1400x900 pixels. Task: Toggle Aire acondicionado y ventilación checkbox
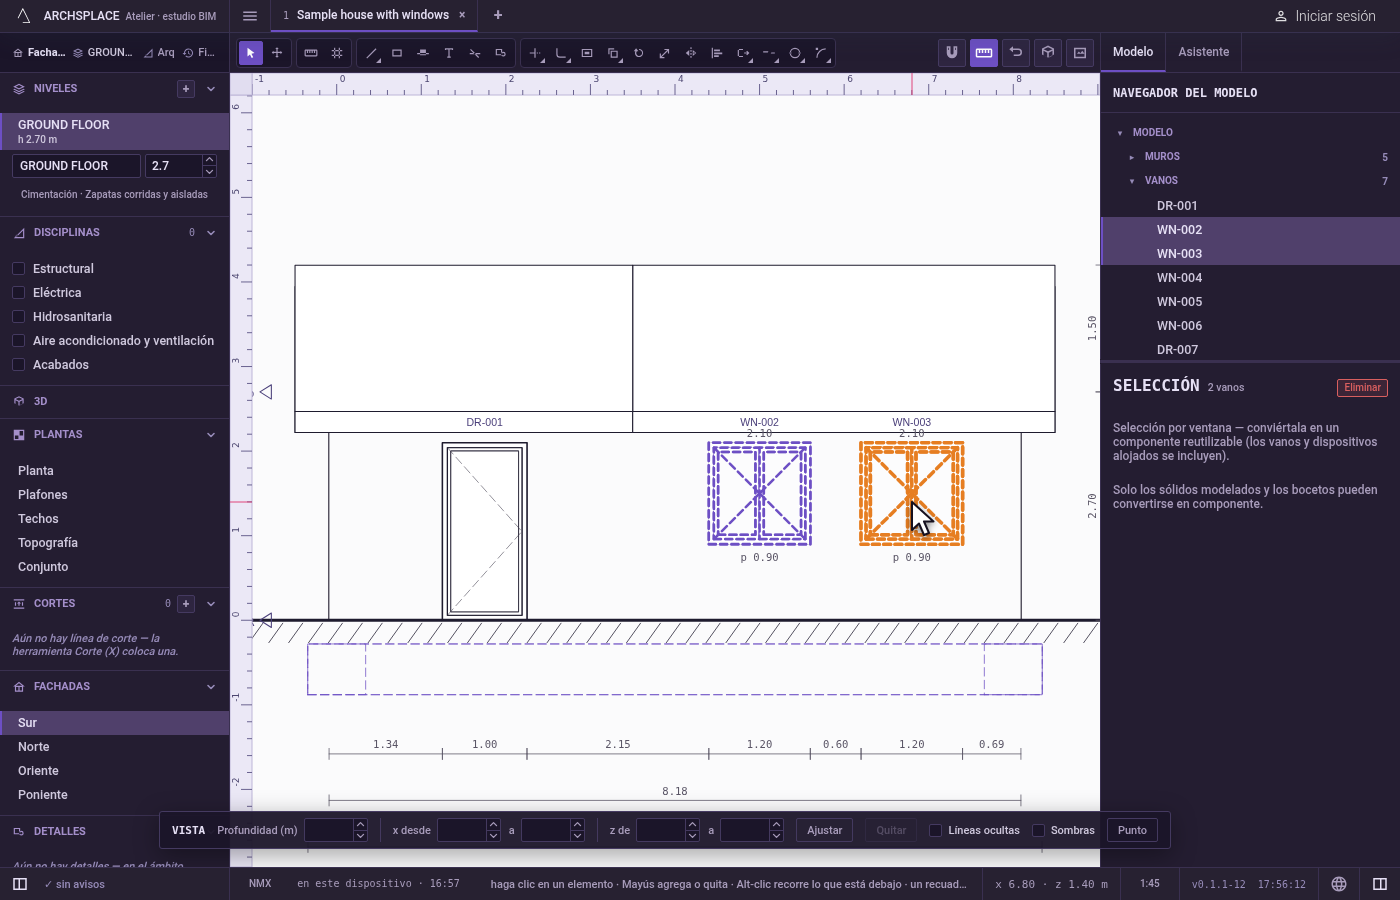coord(18,341)
